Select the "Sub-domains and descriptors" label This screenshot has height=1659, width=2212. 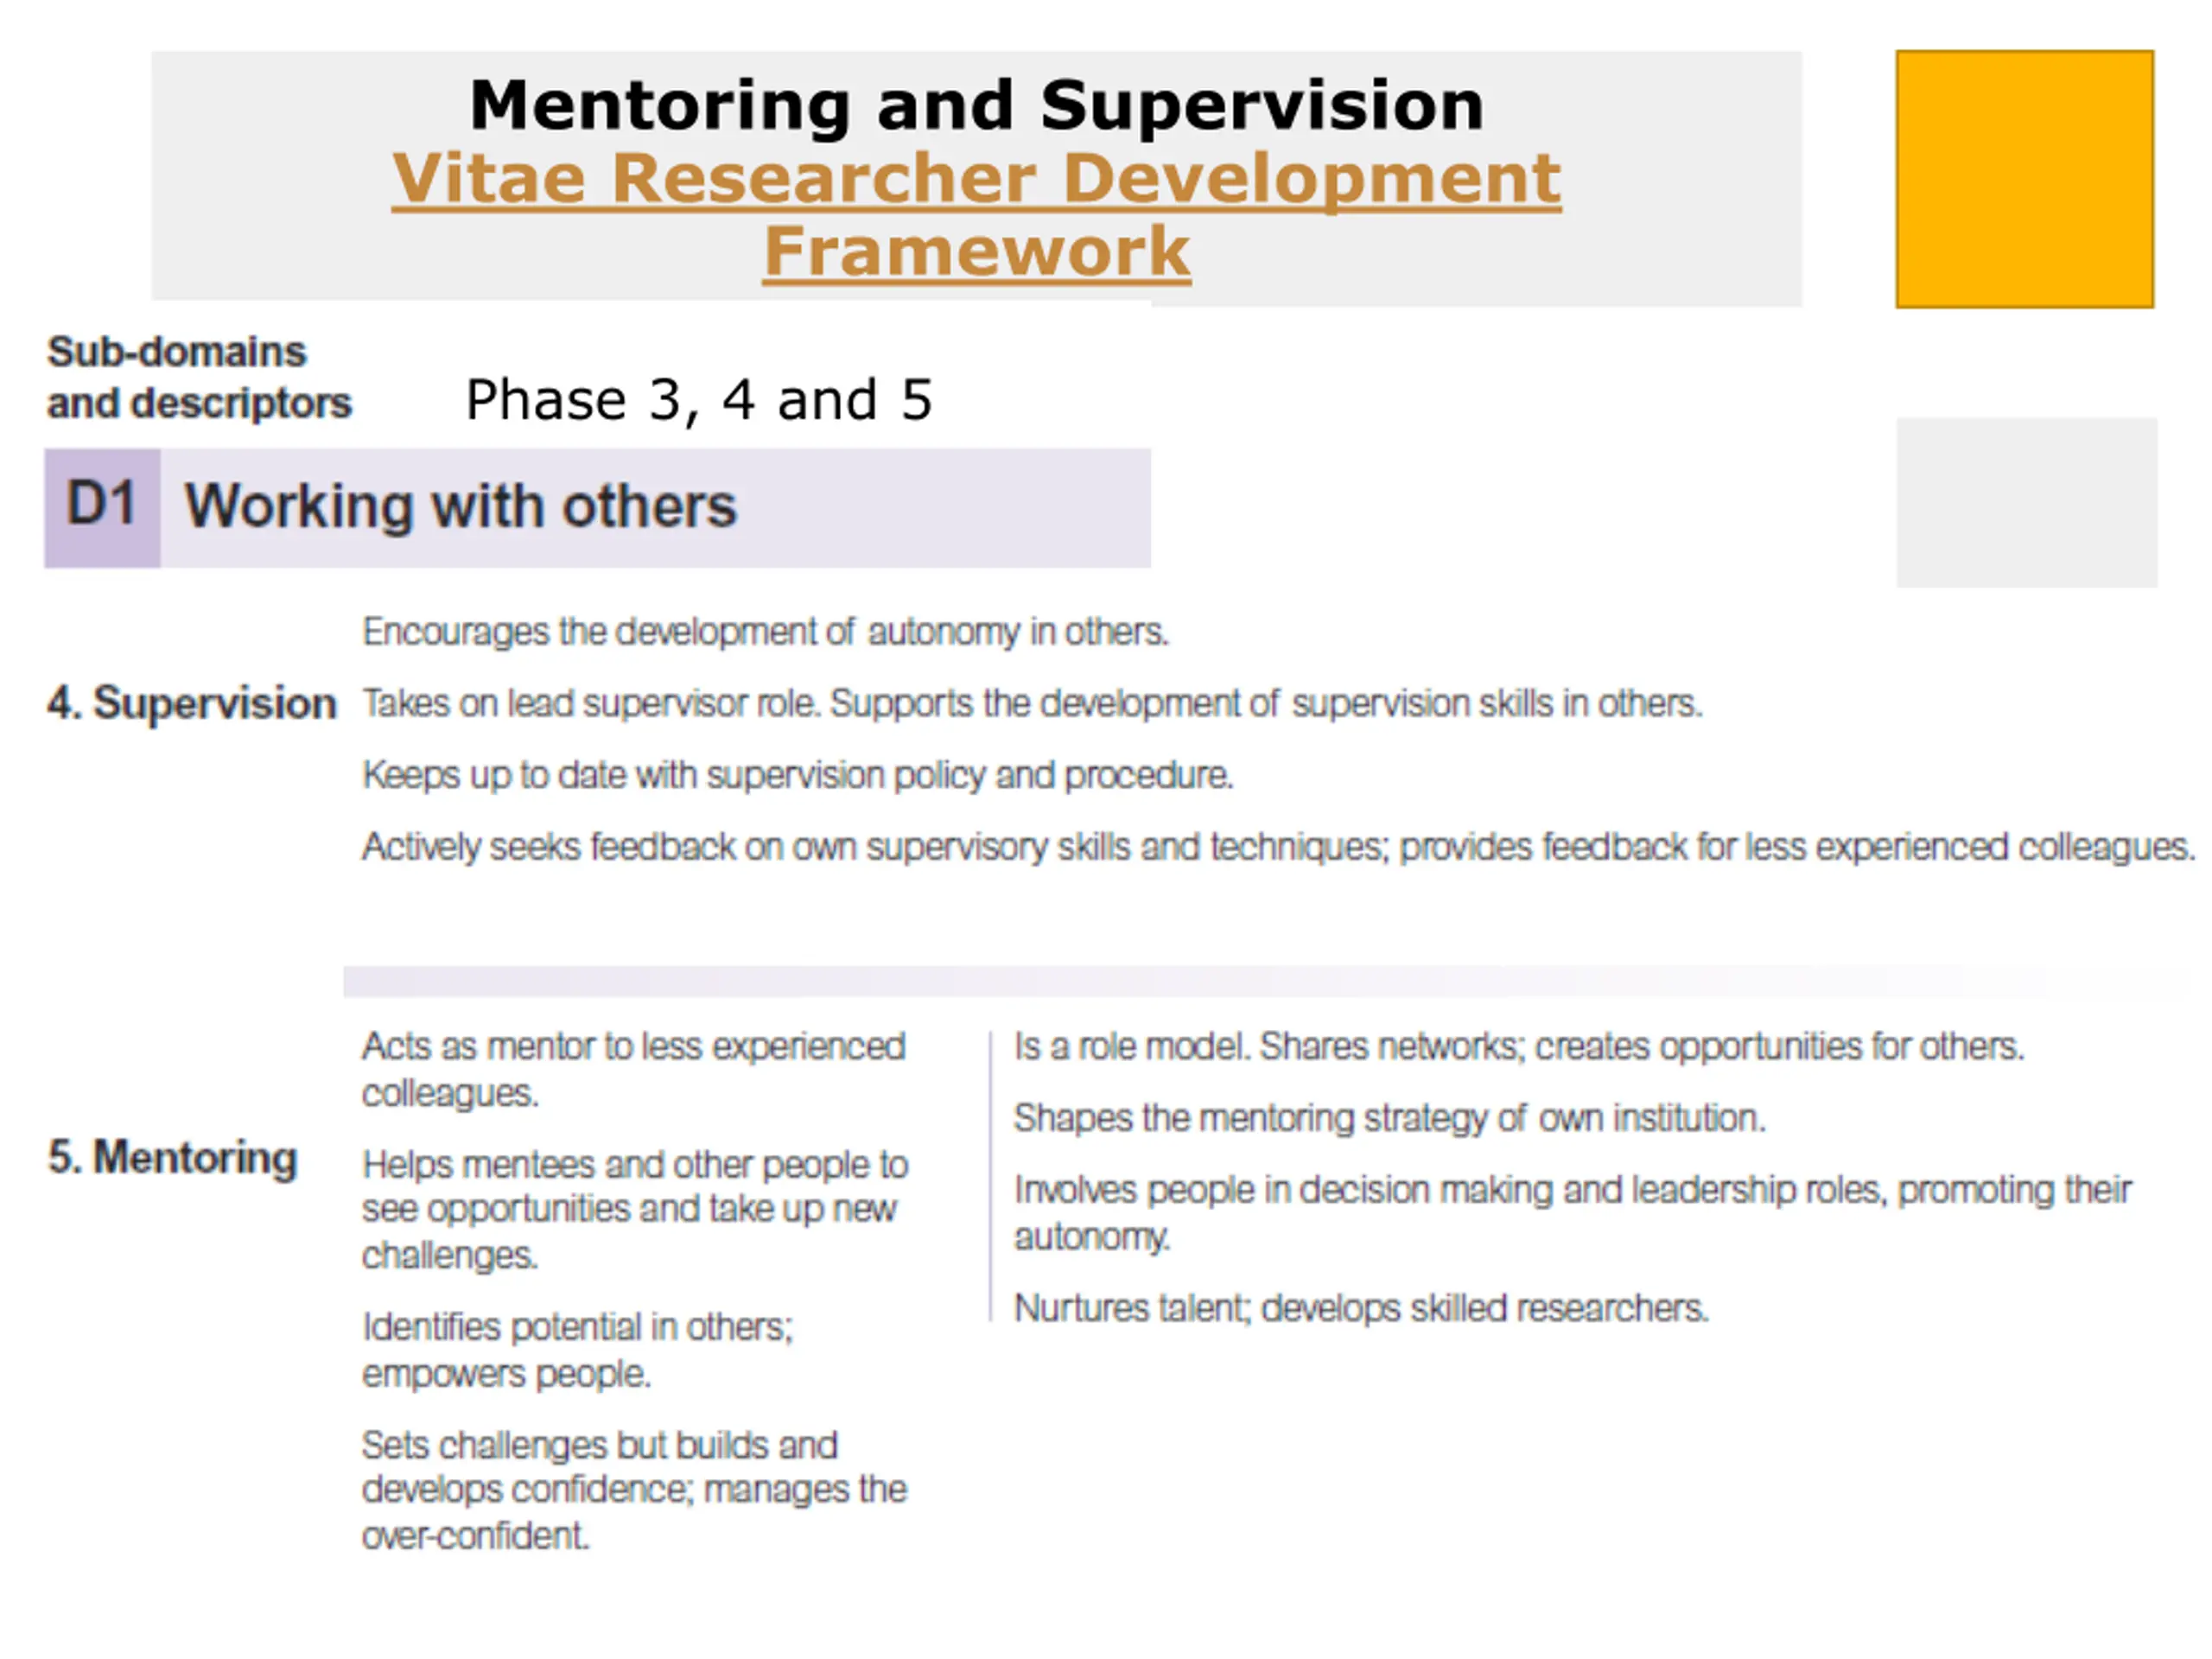tap(199, 378)
